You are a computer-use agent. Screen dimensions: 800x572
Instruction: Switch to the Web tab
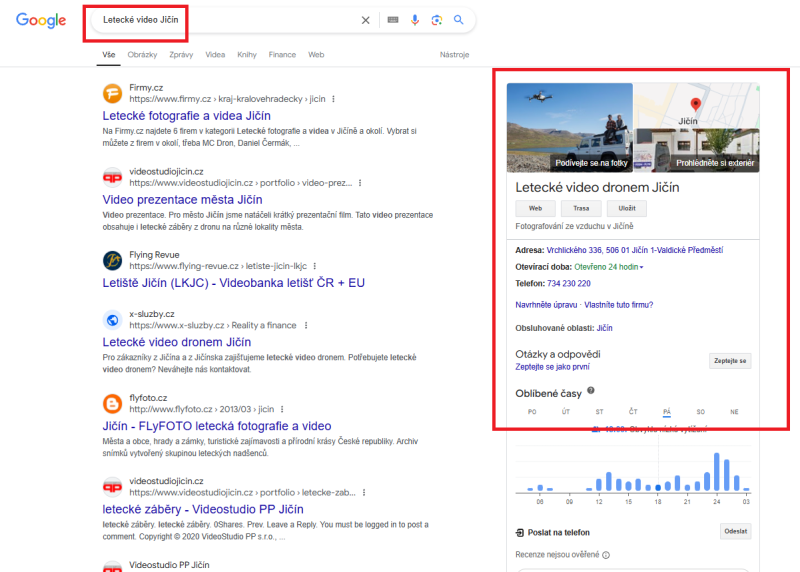click(x=316, y=55)
